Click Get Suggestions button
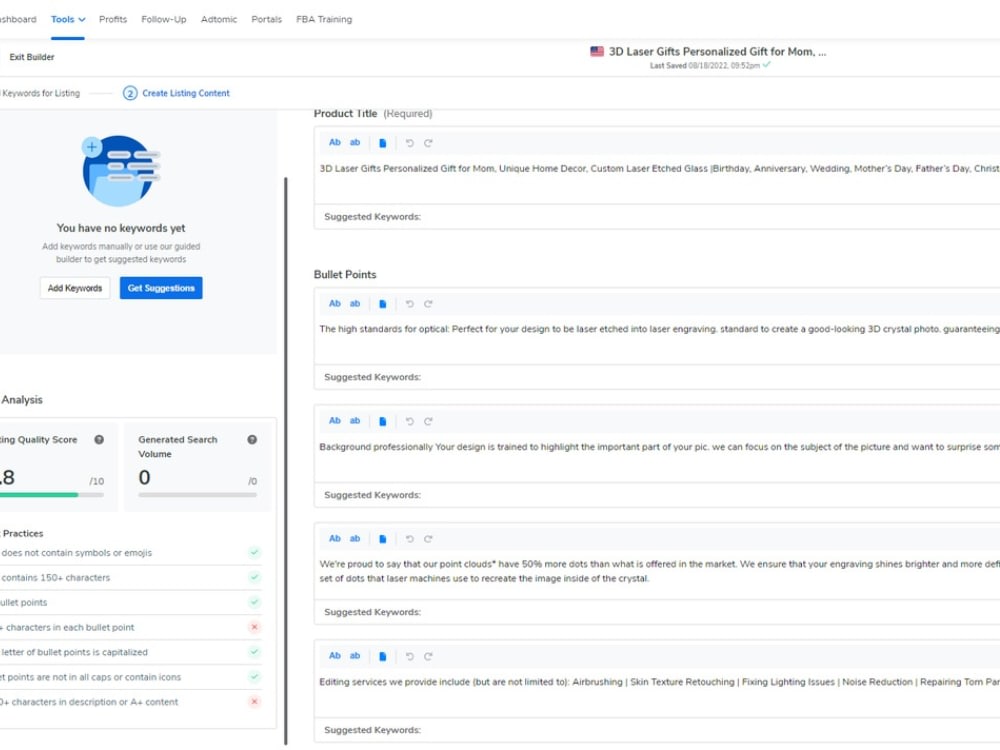The width and height of the screenshot is (1000, 750). [161, 288]
